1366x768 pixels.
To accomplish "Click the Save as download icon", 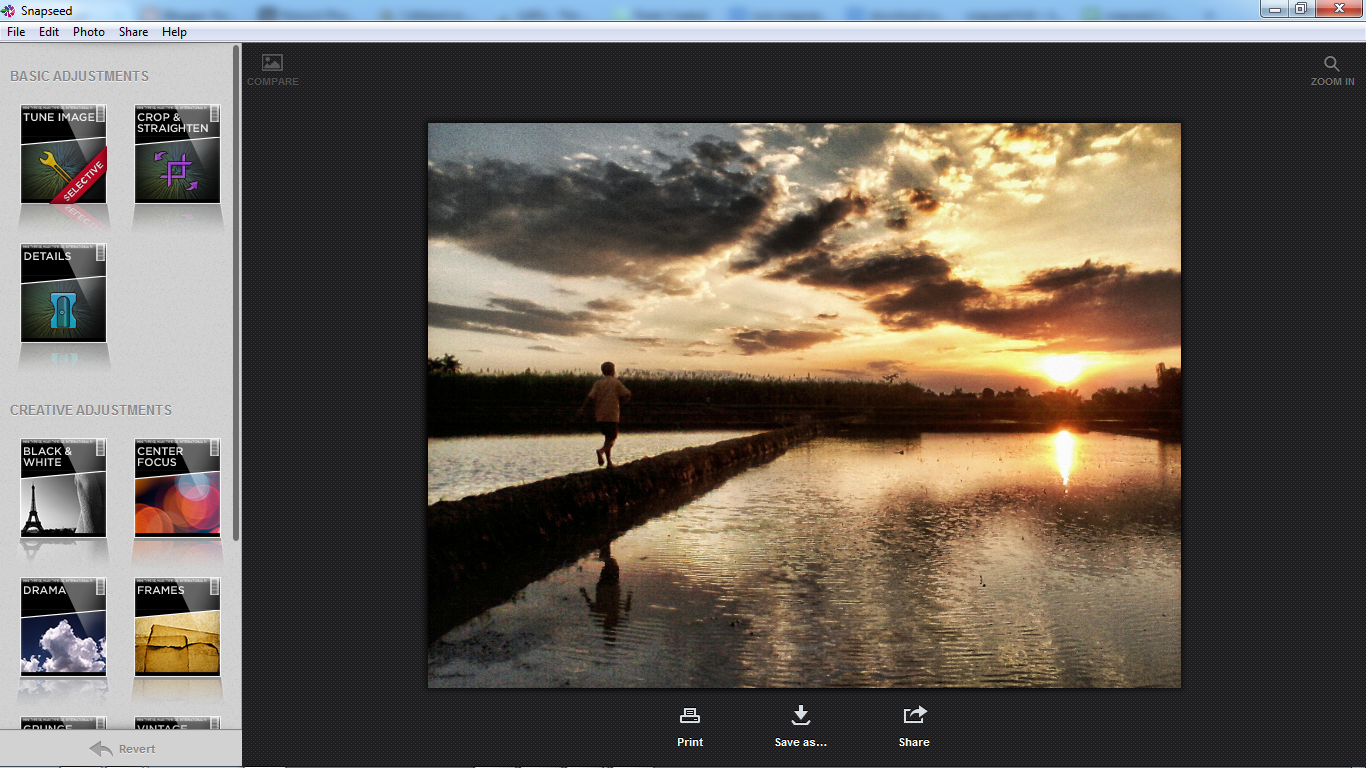I will [800, 714].
